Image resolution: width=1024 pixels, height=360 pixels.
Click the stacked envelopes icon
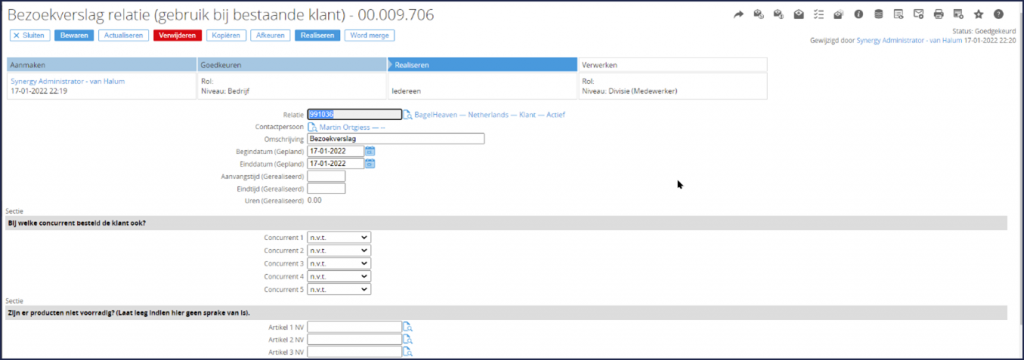point(839,14)
